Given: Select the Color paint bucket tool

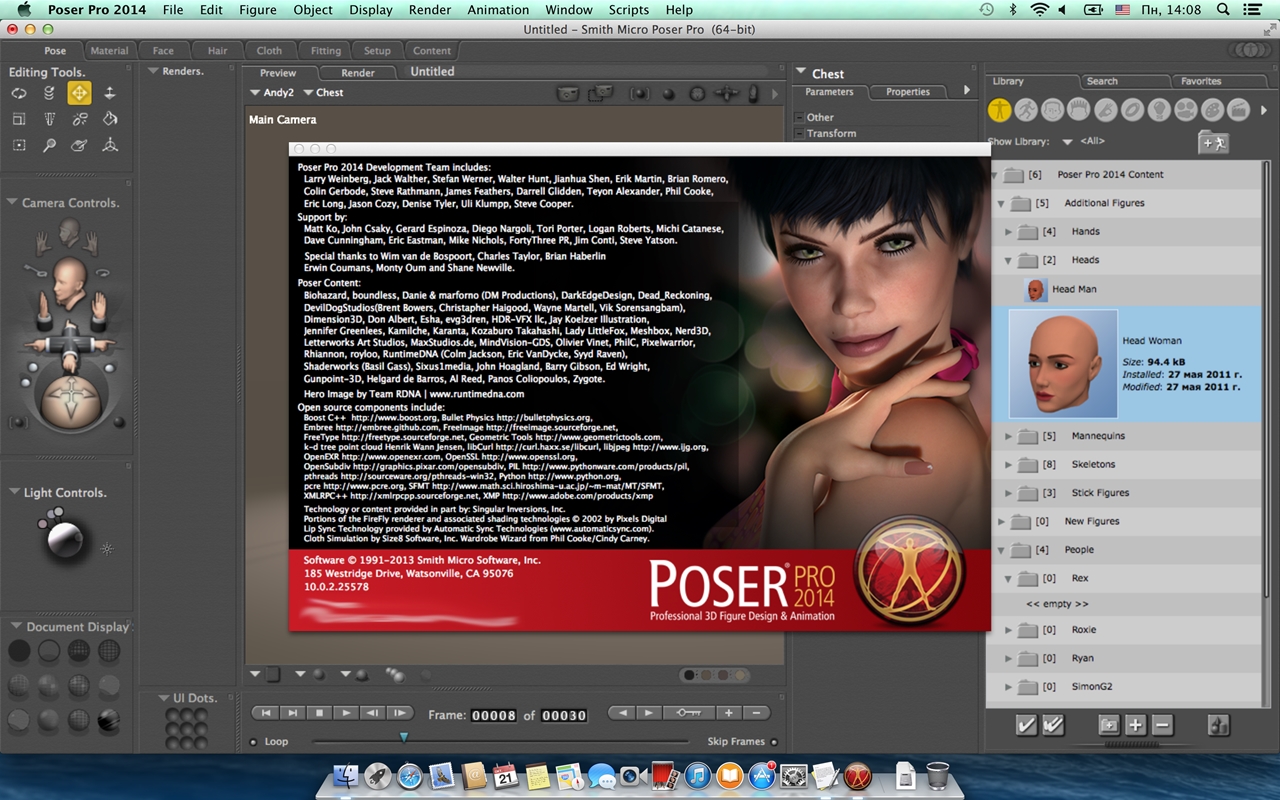Looking at the screenshot, I should pos(110,119).
